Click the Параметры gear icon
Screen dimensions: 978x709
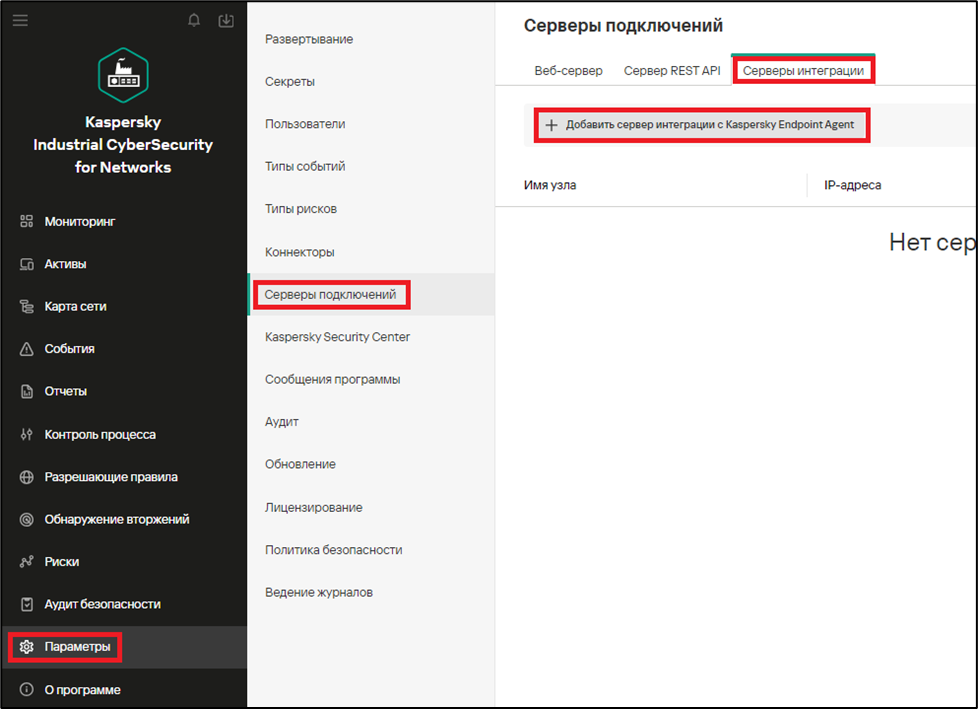click(26, 647)
